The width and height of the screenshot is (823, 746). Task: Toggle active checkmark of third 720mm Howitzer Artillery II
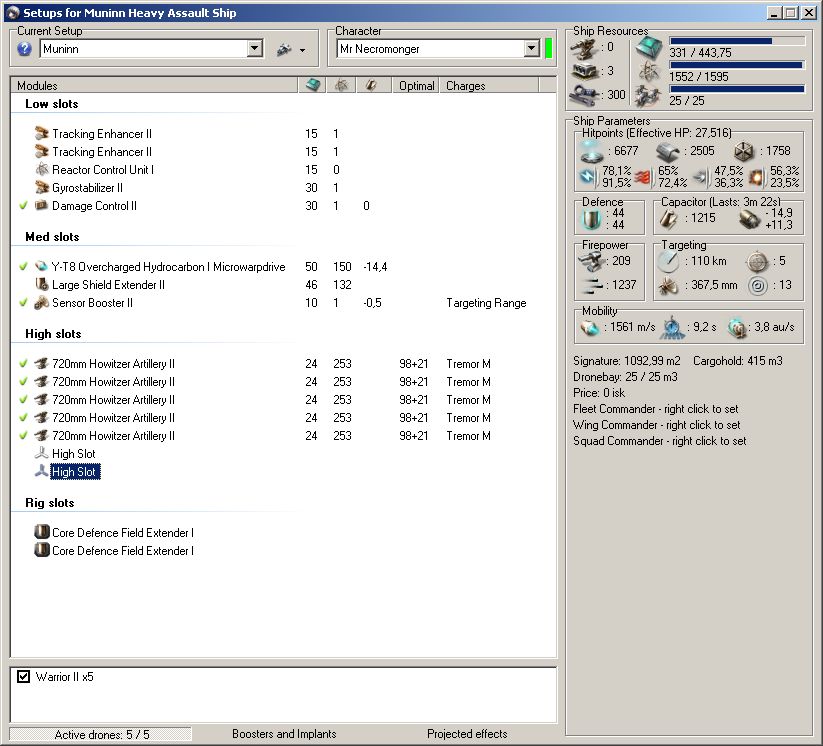pyautogui.click(x=23, y=399)
